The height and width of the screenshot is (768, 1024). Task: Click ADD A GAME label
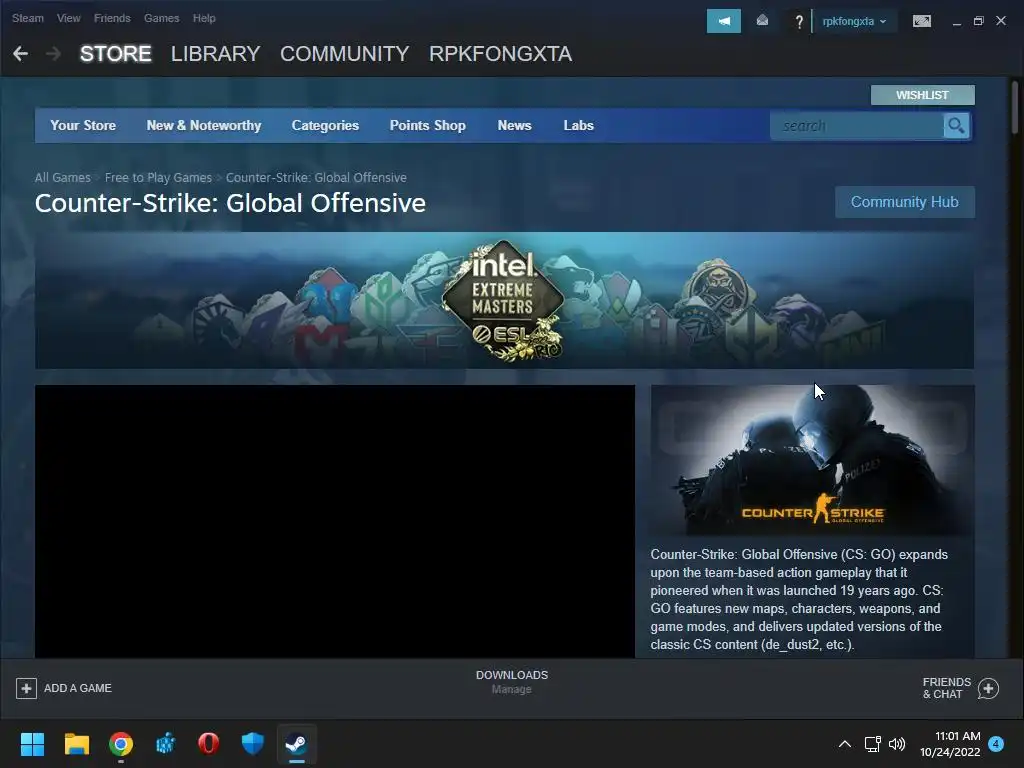coord(78,688)
